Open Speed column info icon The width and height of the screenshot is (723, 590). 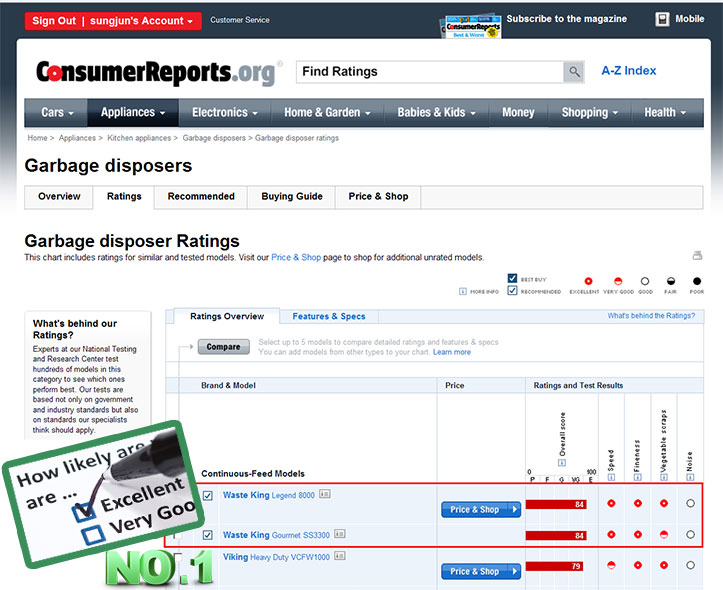tap(611, 477)
